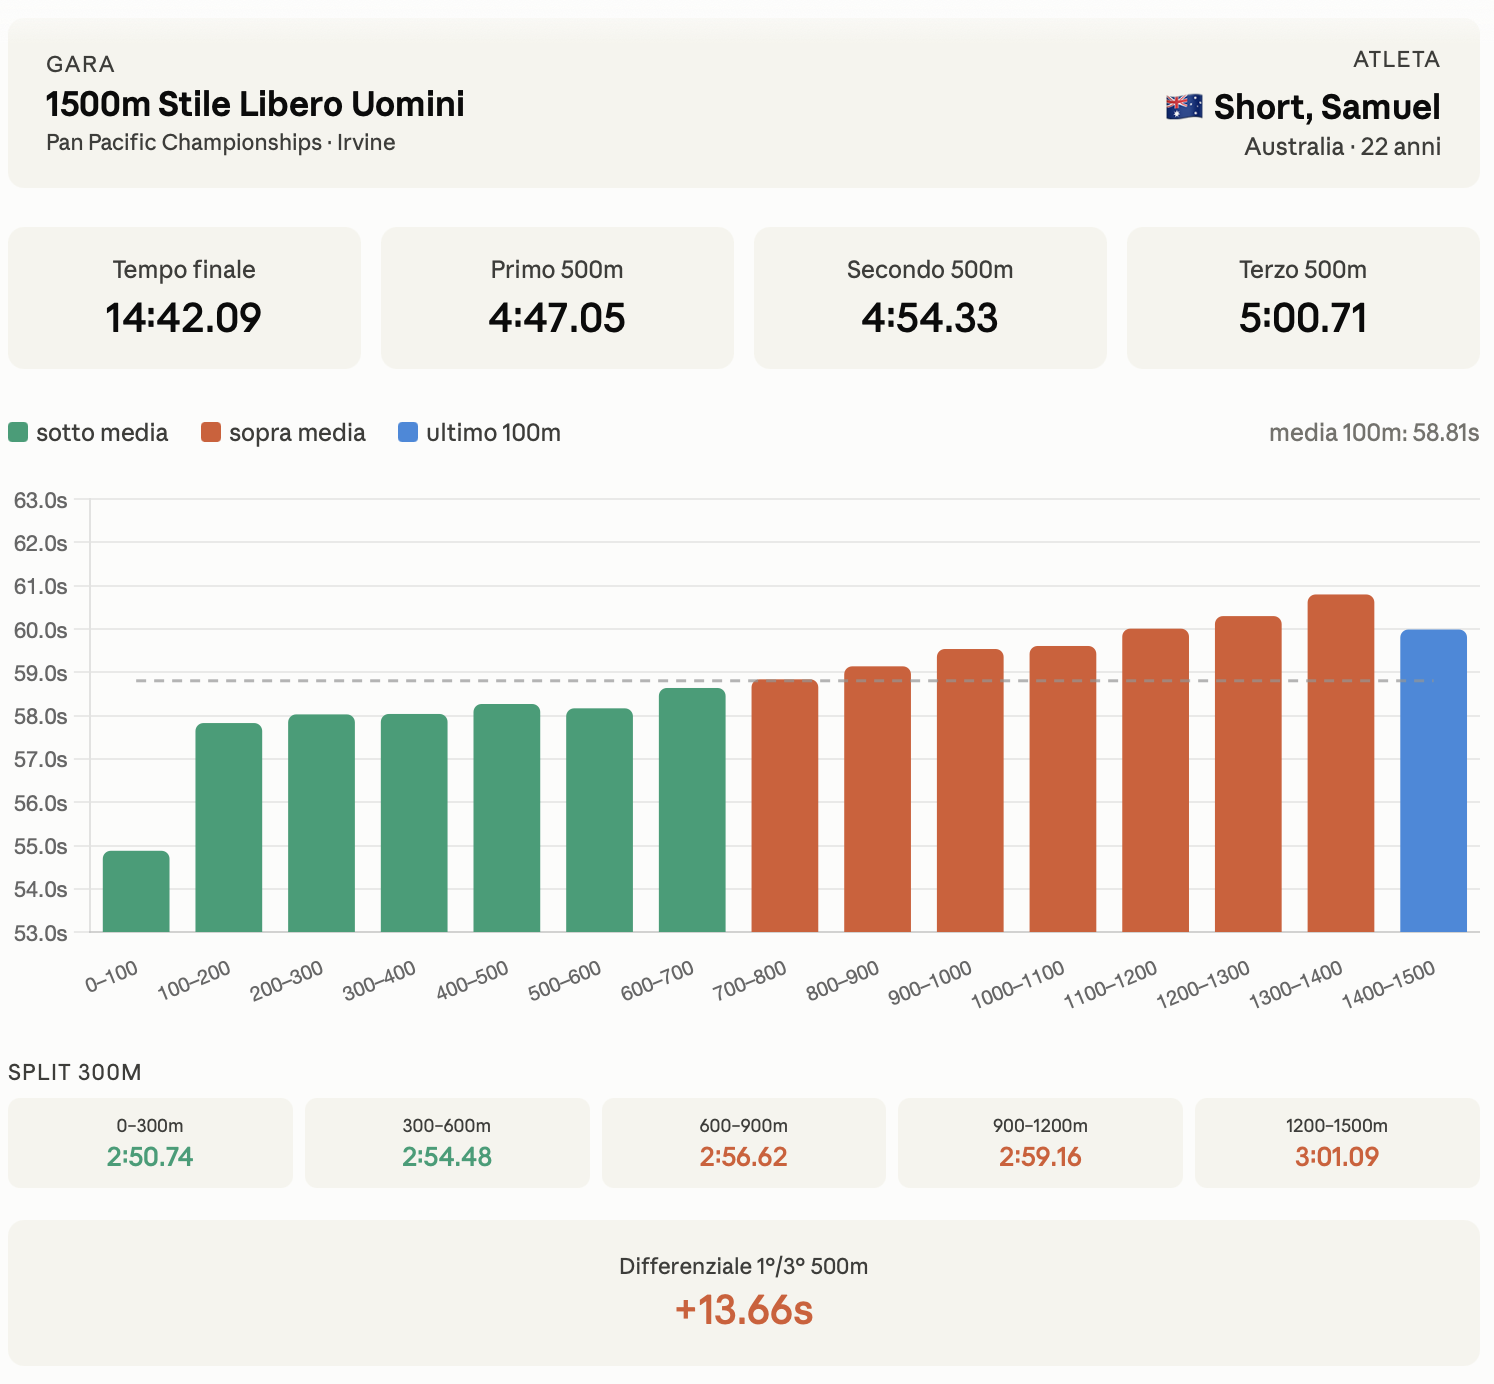Click the orange sopra media legend swatch
Image resolution: width=1494 pixels, height=1384 pixels.
point(211,432)
